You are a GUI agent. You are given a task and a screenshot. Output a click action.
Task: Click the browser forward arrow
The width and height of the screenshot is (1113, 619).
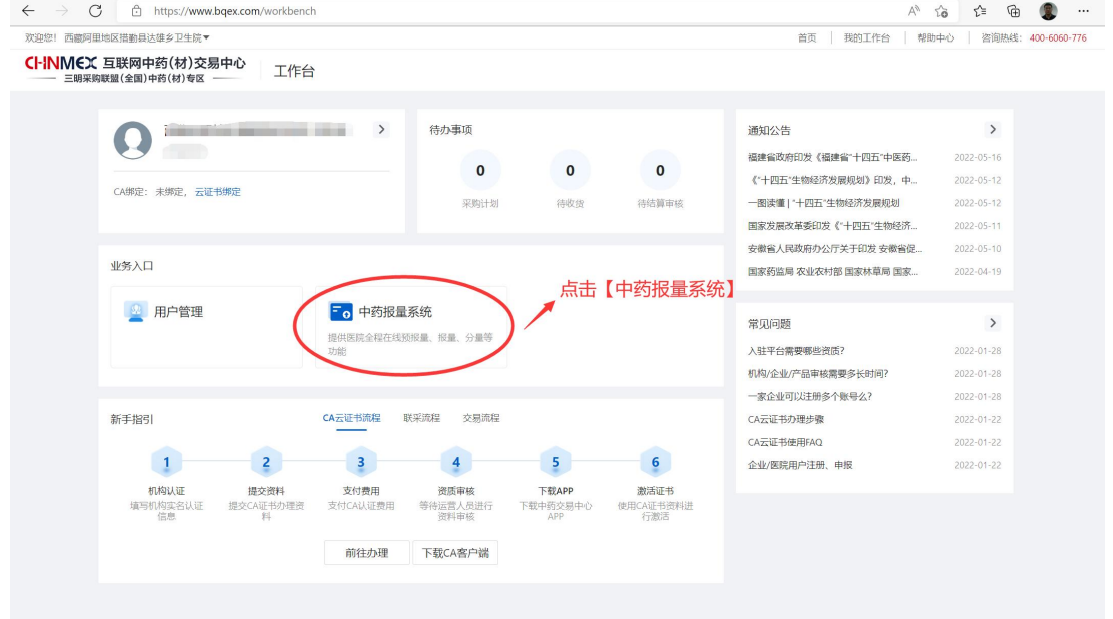pos(62,11)
